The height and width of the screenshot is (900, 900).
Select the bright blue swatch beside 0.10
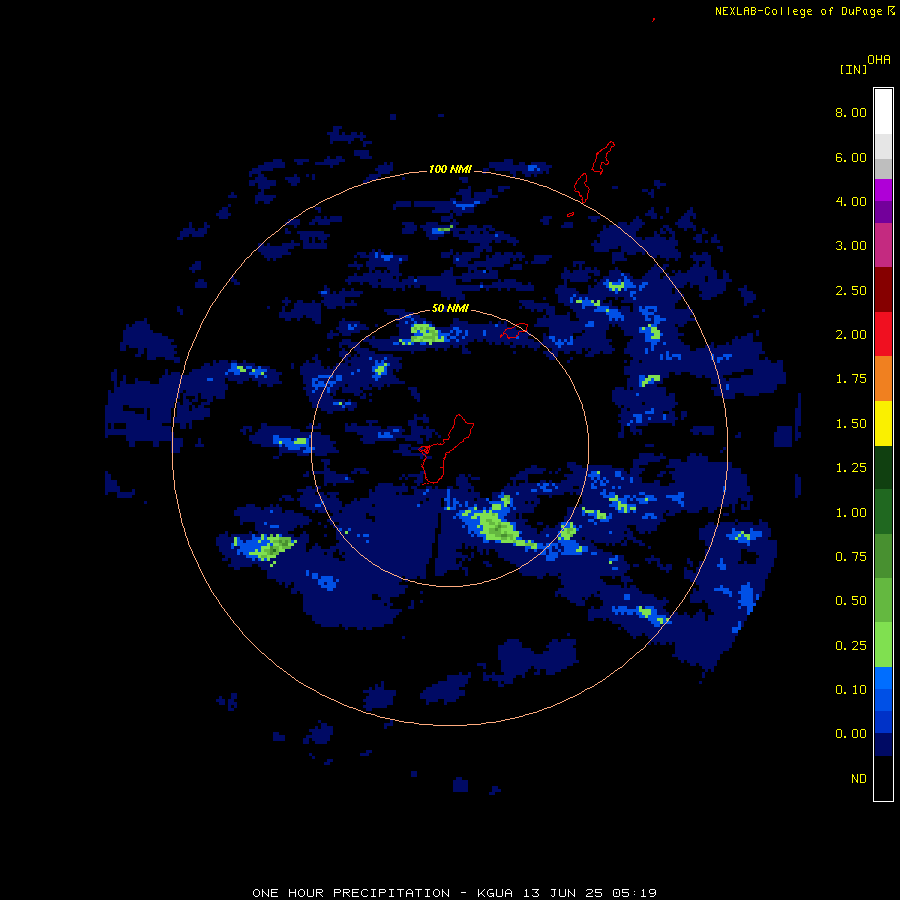click(x=883, y=678)
